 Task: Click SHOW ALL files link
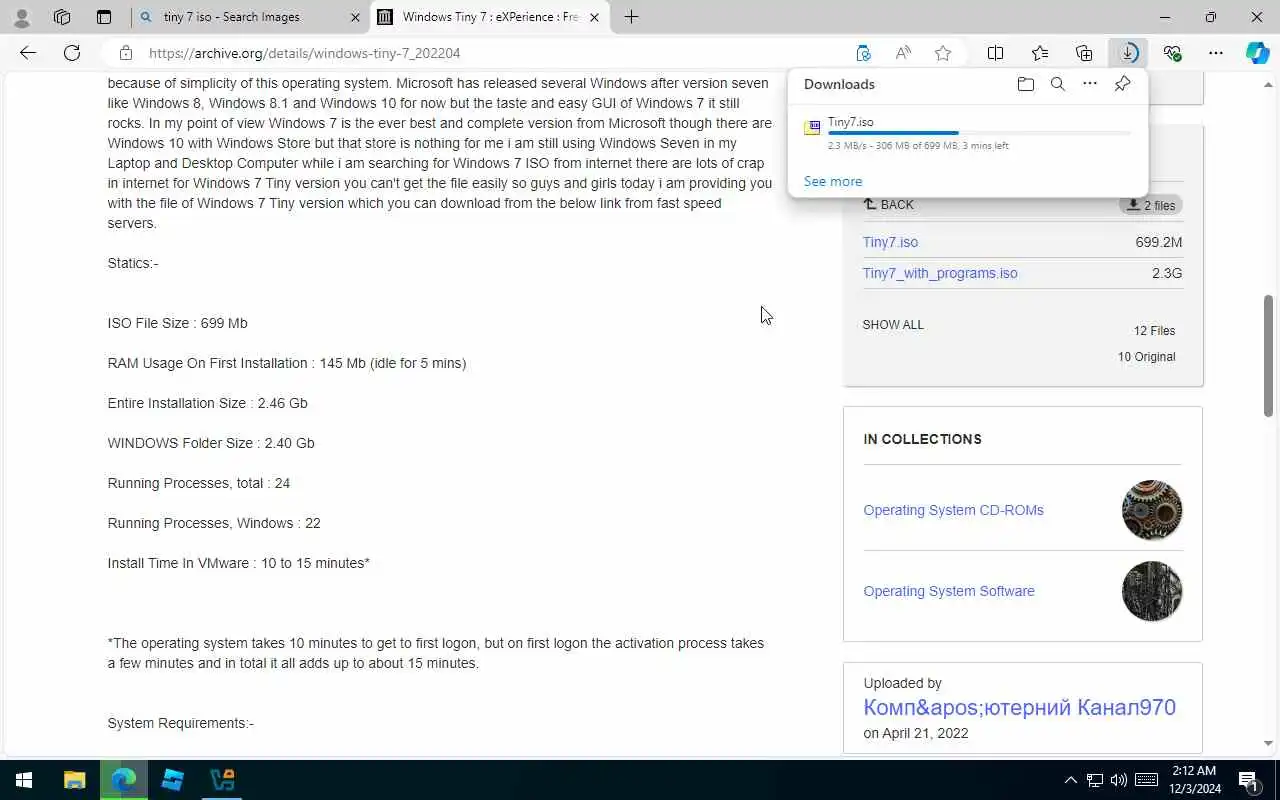click(x=893, y=325)
